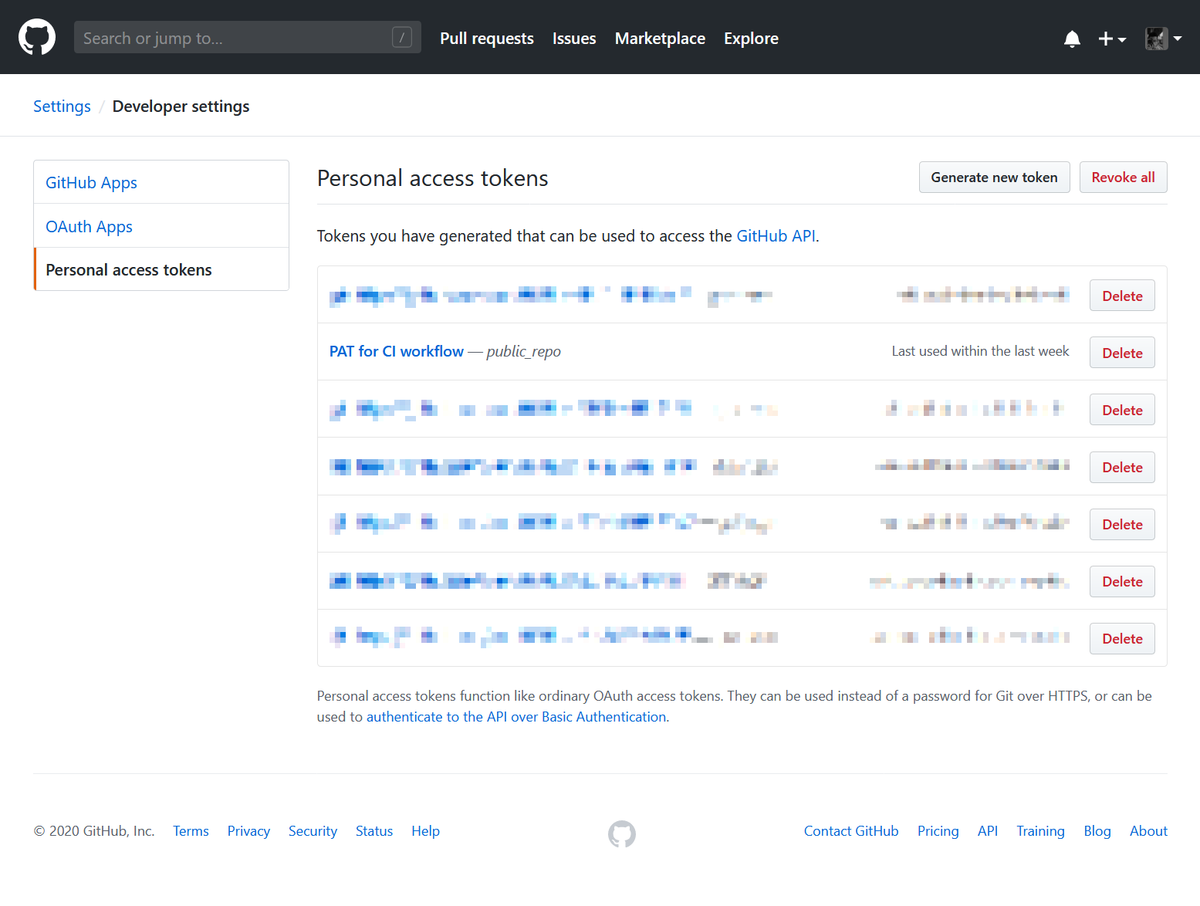Open Status footer link
Viewport: 1200px width, 906px height.
coord(374,831)
